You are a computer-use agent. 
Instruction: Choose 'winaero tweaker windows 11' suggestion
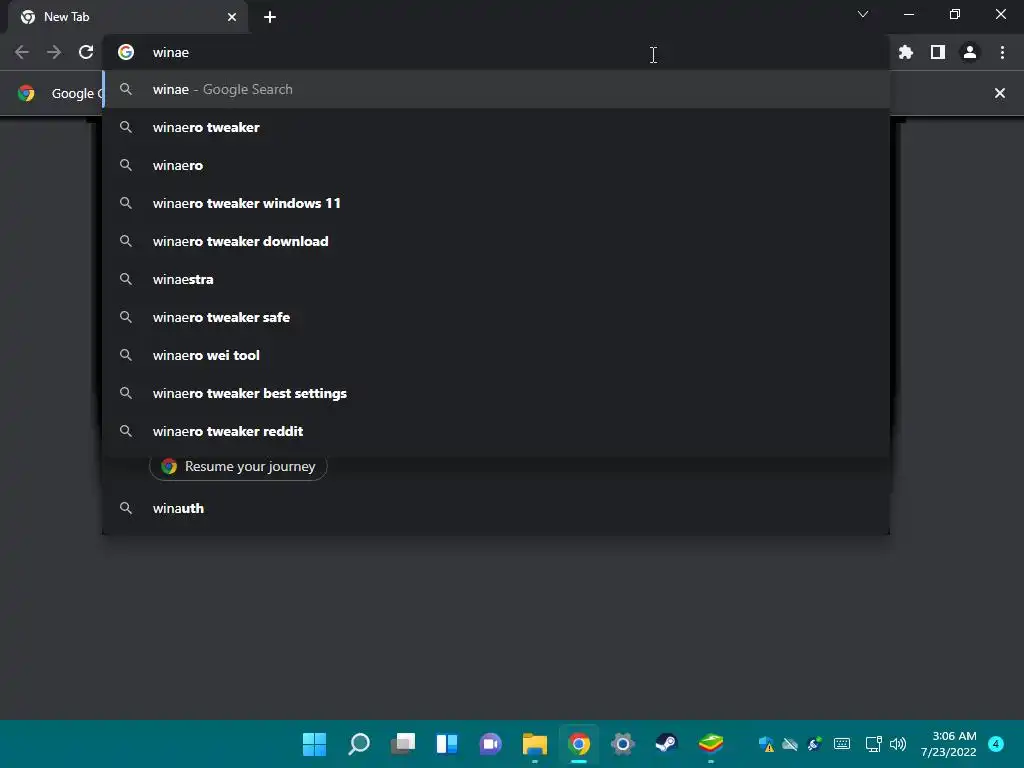tap(496, 203)
